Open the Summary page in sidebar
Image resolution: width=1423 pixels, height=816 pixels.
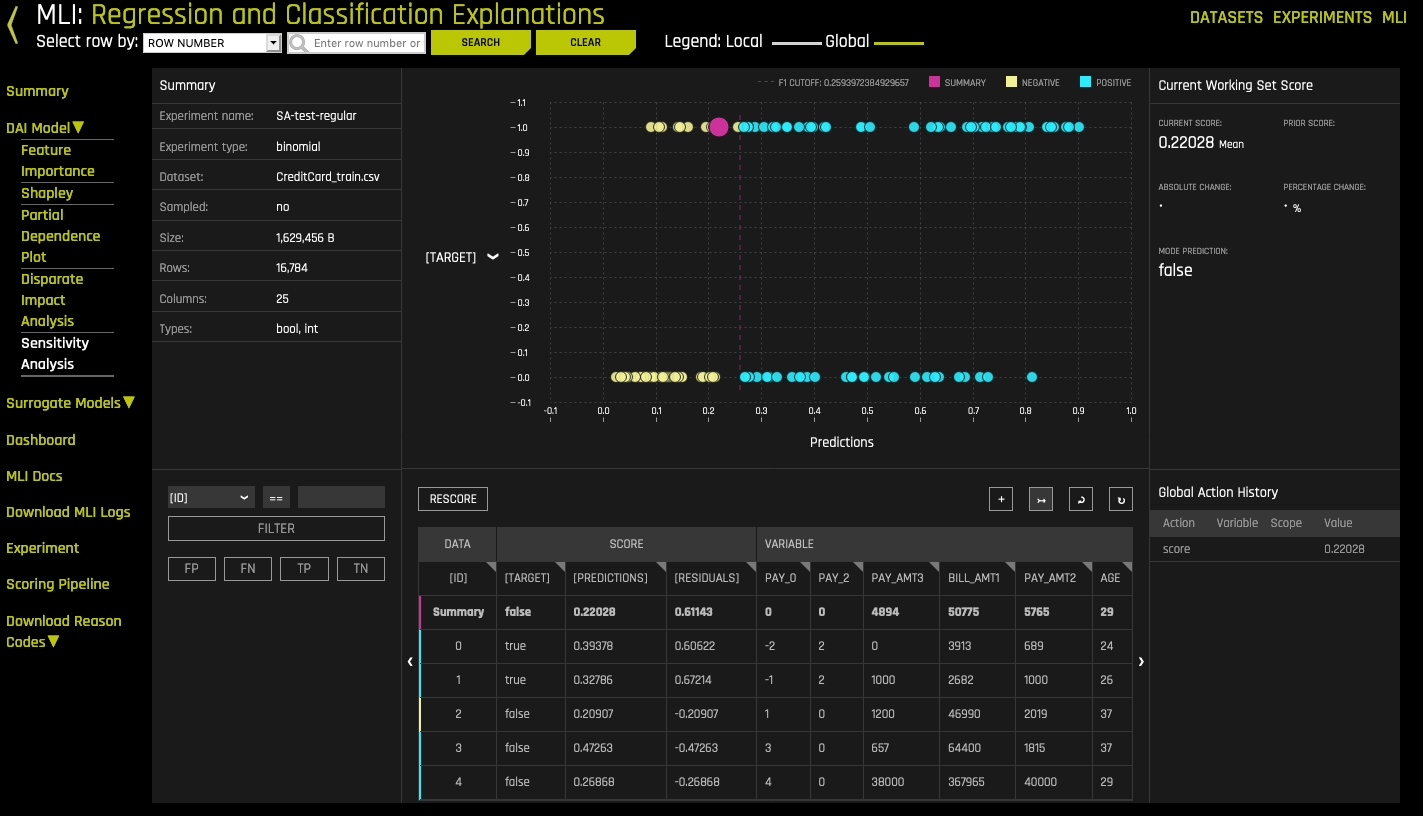click(37, 91)
